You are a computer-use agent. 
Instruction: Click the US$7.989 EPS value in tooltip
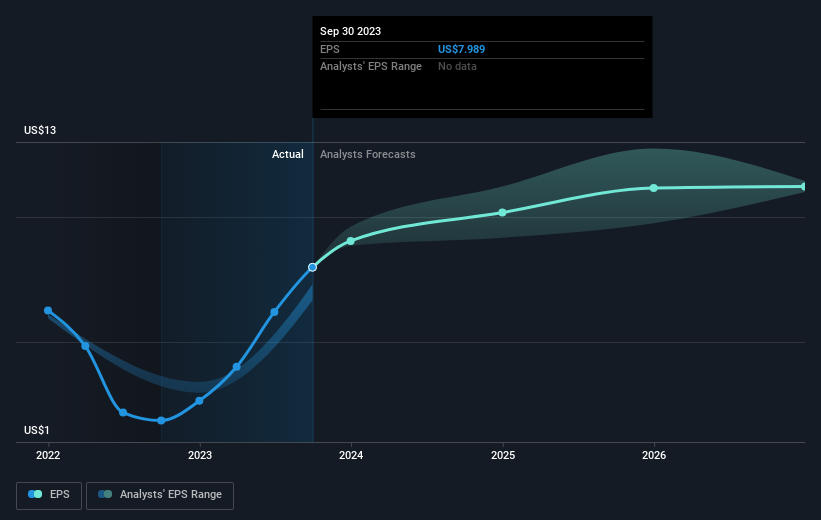[461, 49]
